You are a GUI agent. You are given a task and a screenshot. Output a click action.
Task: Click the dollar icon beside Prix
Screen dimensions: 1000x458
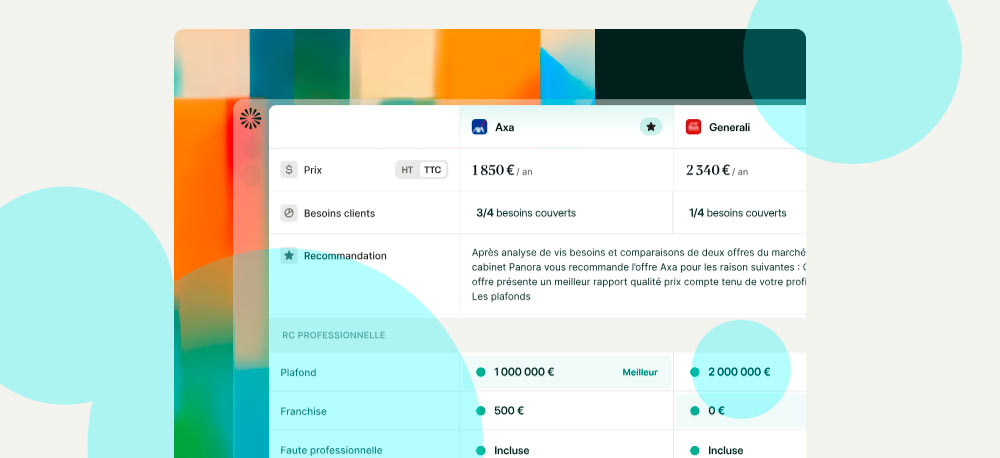289,170
